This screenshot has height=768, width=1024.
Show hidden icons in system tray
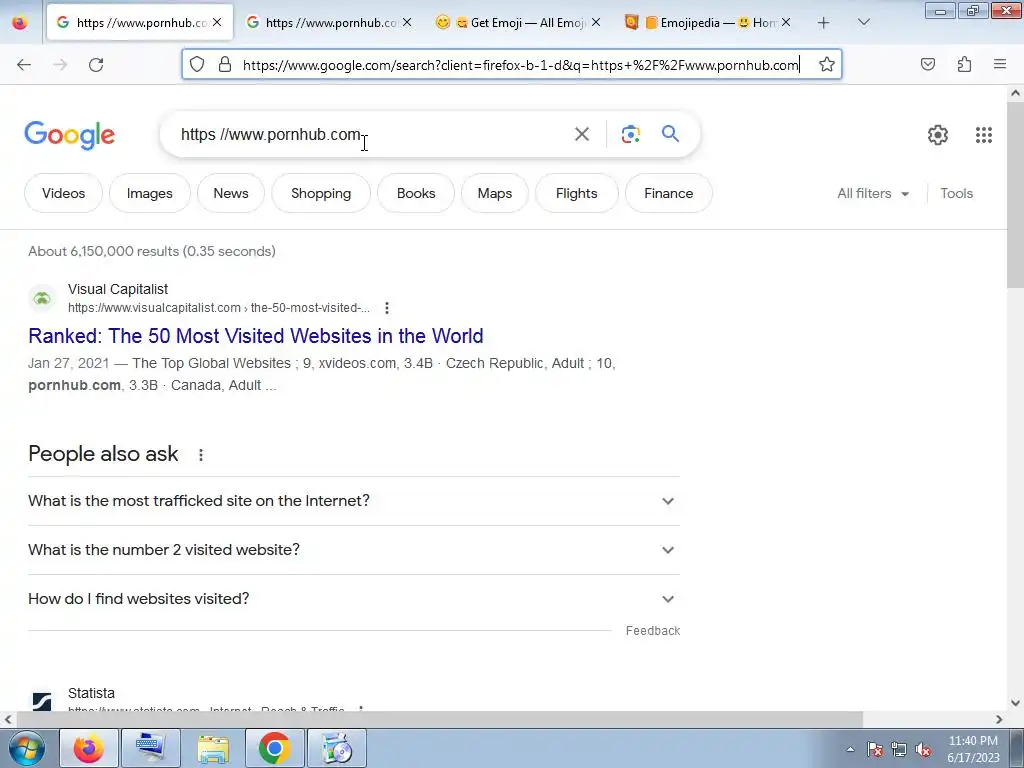850,749
